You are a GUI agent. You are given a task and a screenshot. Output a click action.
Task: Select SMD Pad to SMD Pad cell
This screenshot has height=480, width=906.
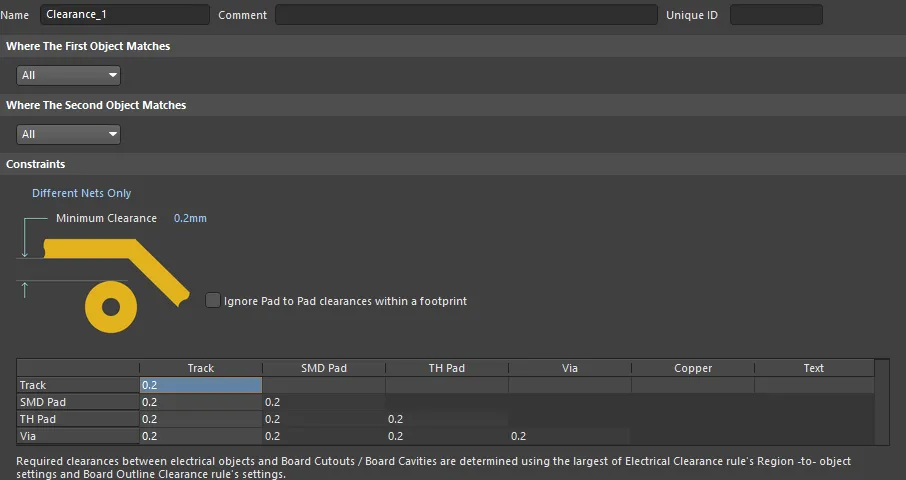324,402
